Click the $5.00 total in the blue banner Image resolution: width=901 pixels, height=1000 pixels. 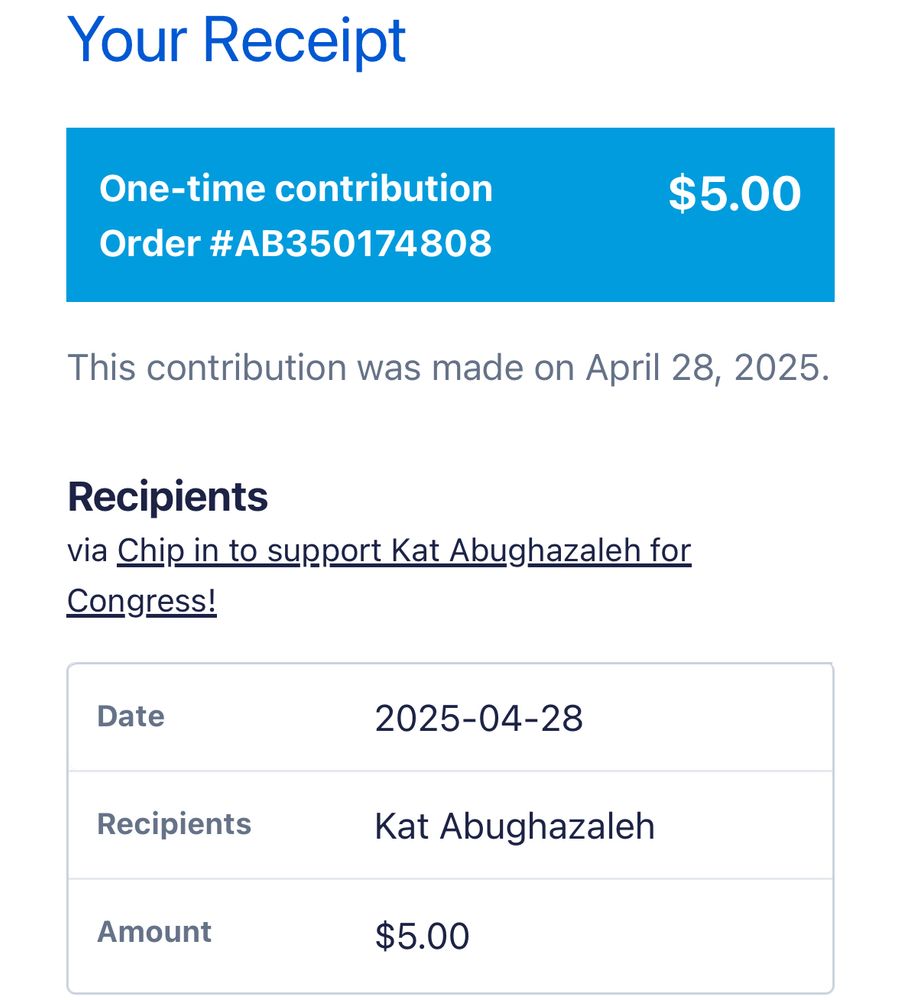coord(734,194)
